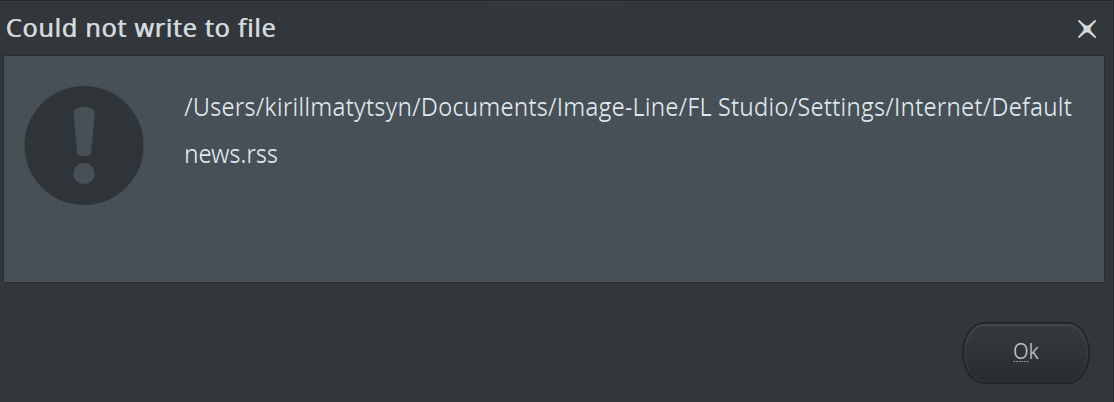The width and height of the screenshot is (1114, 402).
Task: Click the word "Default" ending the path line
Action: click(x=1032, y=107)
